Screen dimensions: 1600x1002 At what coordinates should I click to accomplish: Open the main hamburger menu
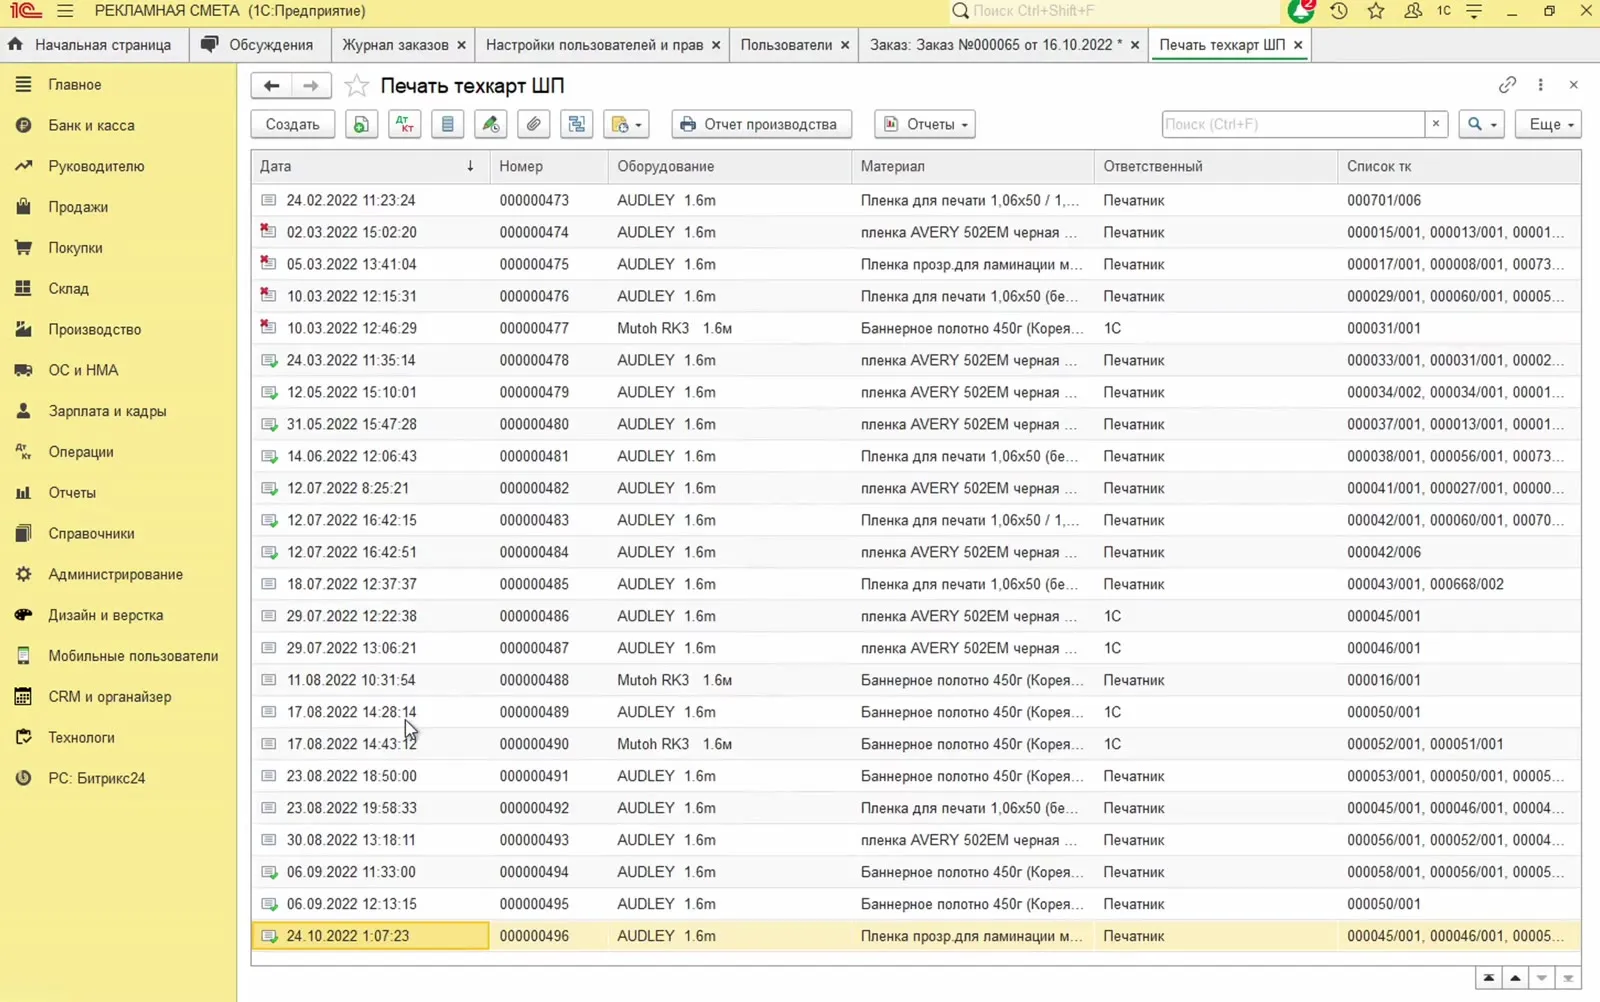pos(65,11)
